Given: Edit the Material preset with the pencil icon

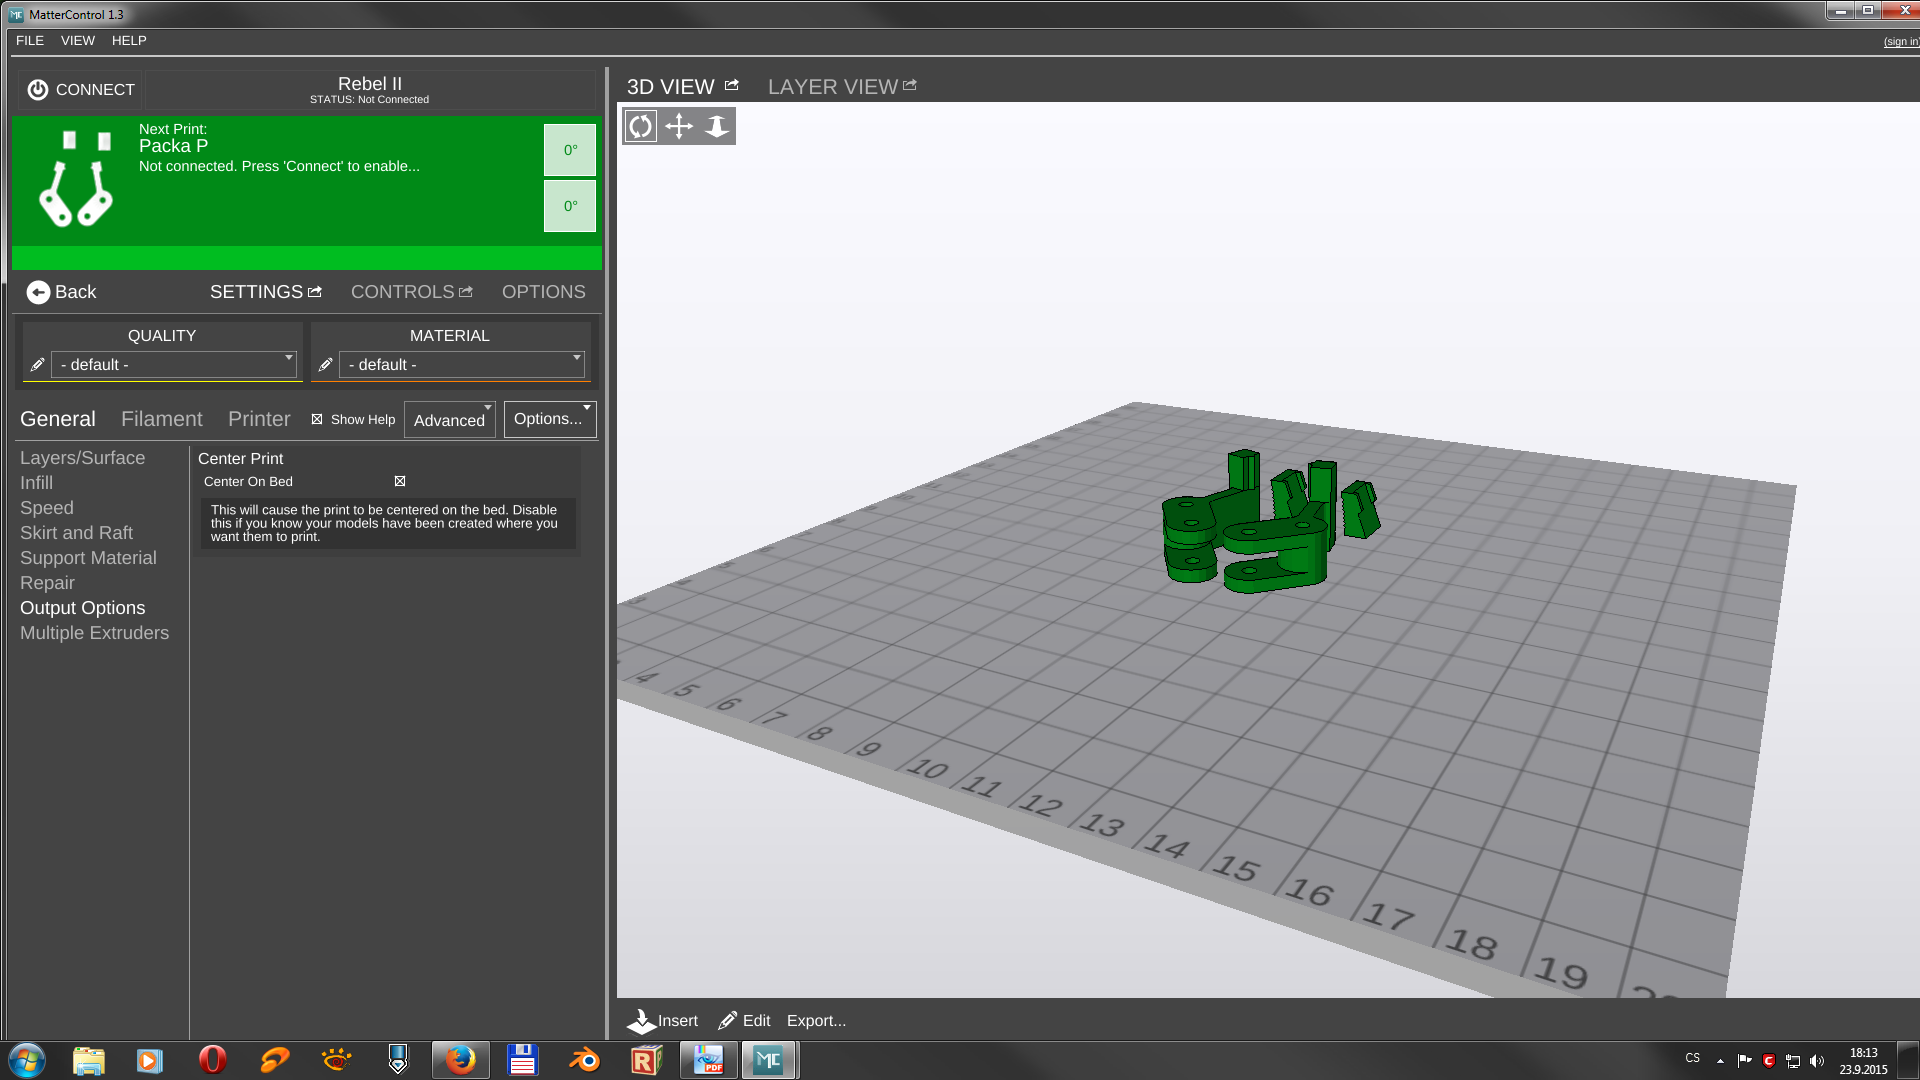Looking at the screenshot, I should (325, 365).
